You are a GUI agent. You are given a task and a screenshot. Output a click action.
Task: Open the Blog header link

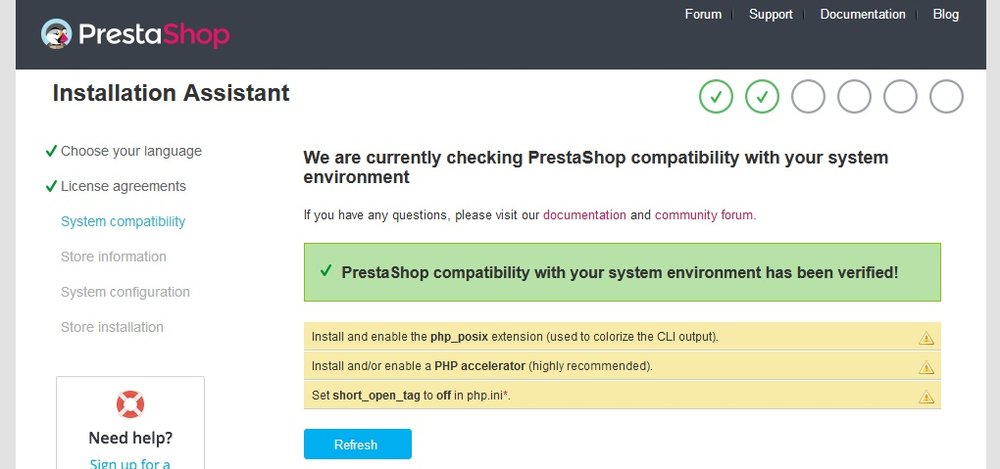pyautogui.click(x=945, y=15)
